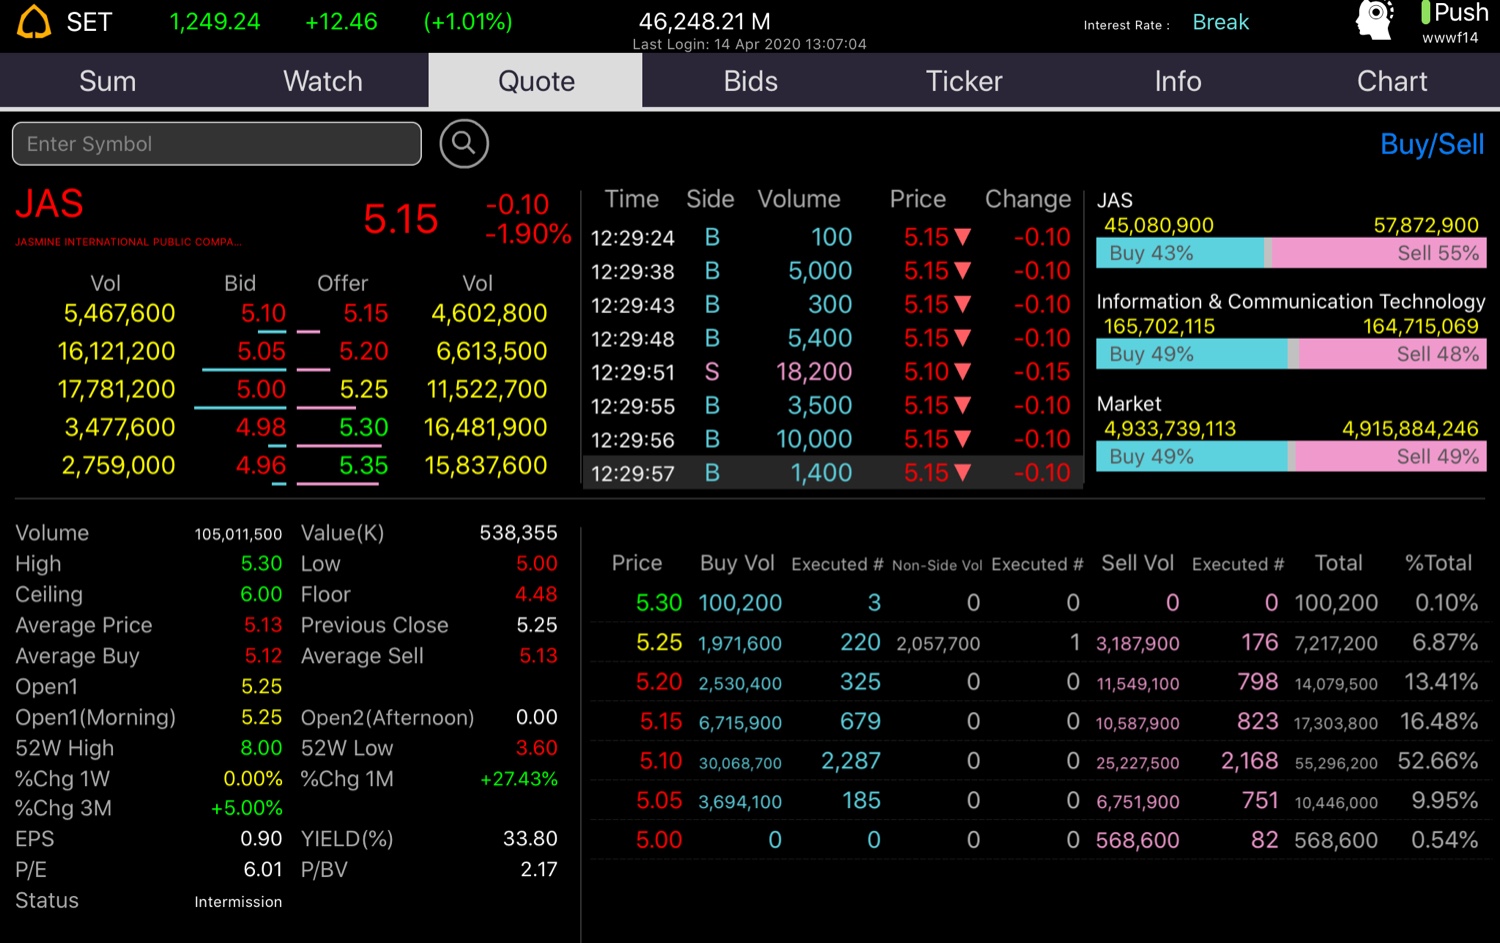
Task: Select bid price 4.98
Action: click(261, 428)
